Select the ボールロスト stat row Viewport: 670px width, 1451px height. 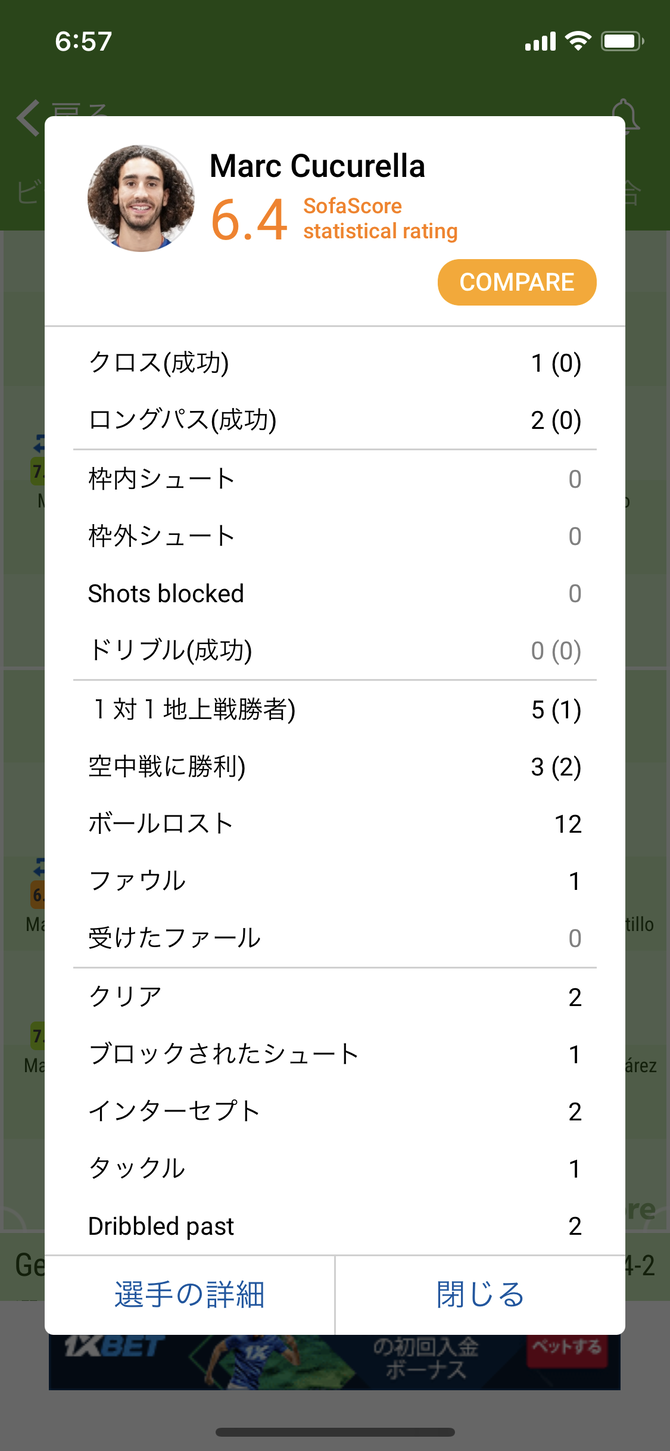point(335,824)
